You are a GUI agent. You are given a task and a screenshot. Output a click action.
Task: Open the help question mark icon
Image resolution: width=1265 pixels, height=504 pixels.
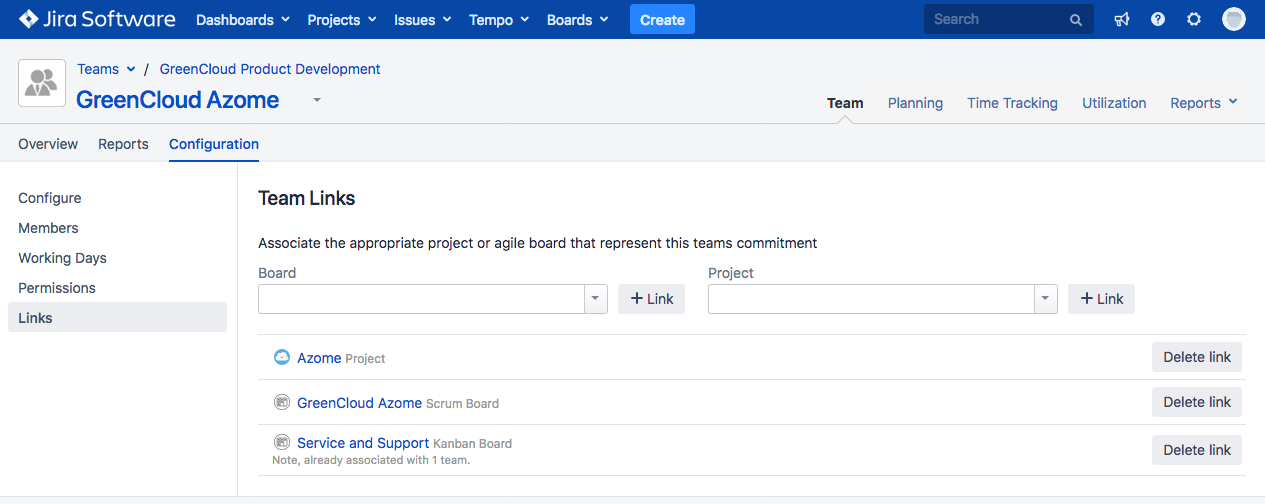(1158, 19)
